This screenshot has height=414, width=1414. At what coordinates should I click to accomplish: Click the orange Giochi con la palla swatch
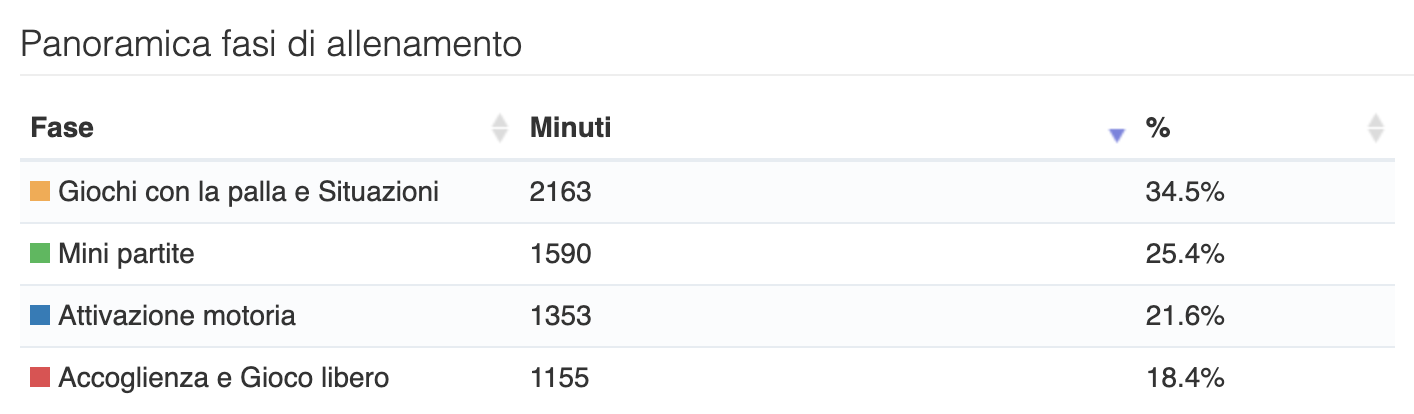click(x=40, y=192)
